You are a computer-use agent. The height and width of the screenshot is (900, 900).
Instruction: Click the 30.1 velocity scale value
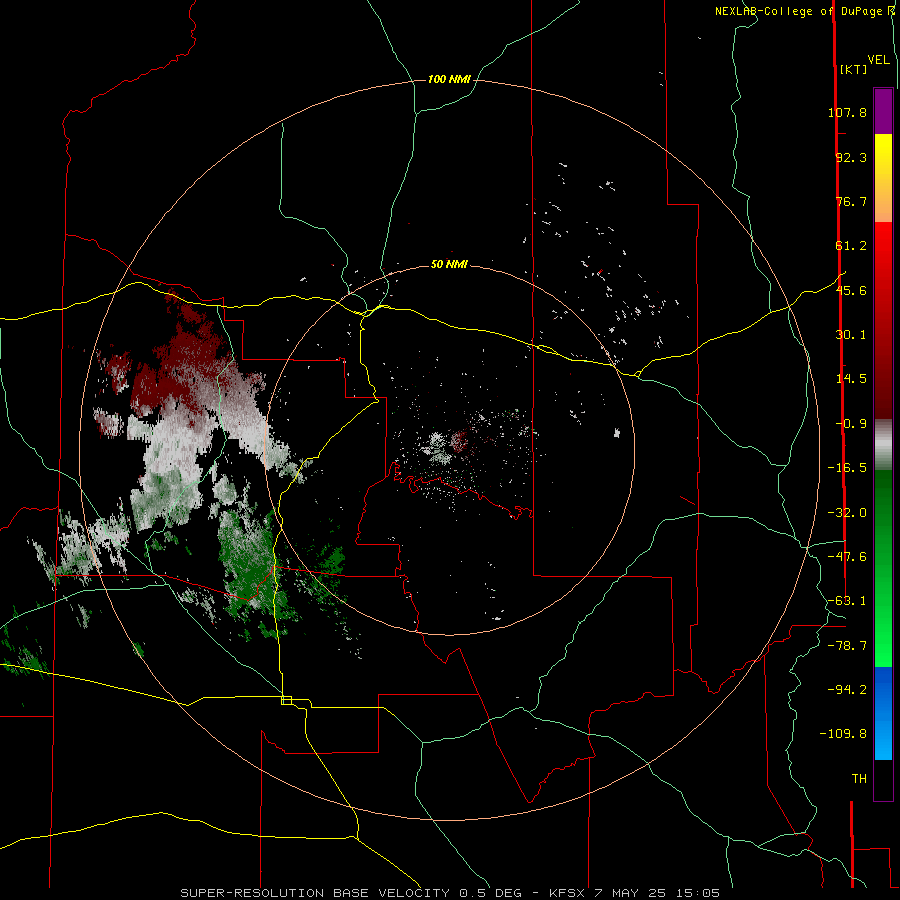coord(851,335)
